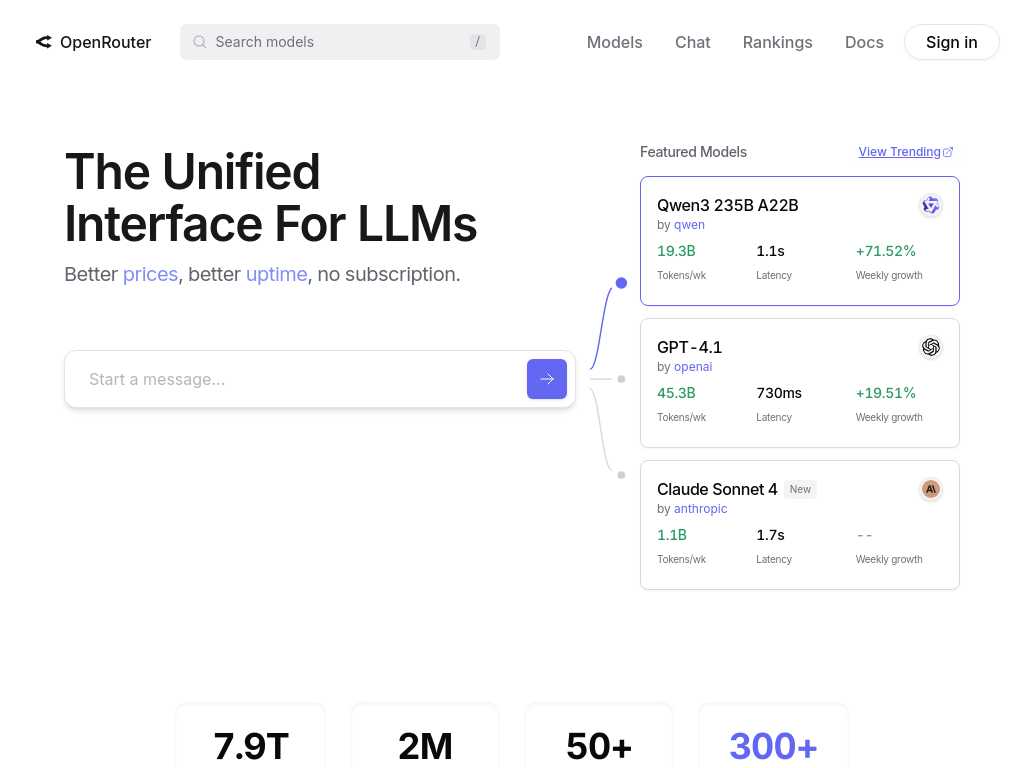Click the +19.51% weekly growth value
This screenshot has height=768, width=1024.
tap(886, 392)
